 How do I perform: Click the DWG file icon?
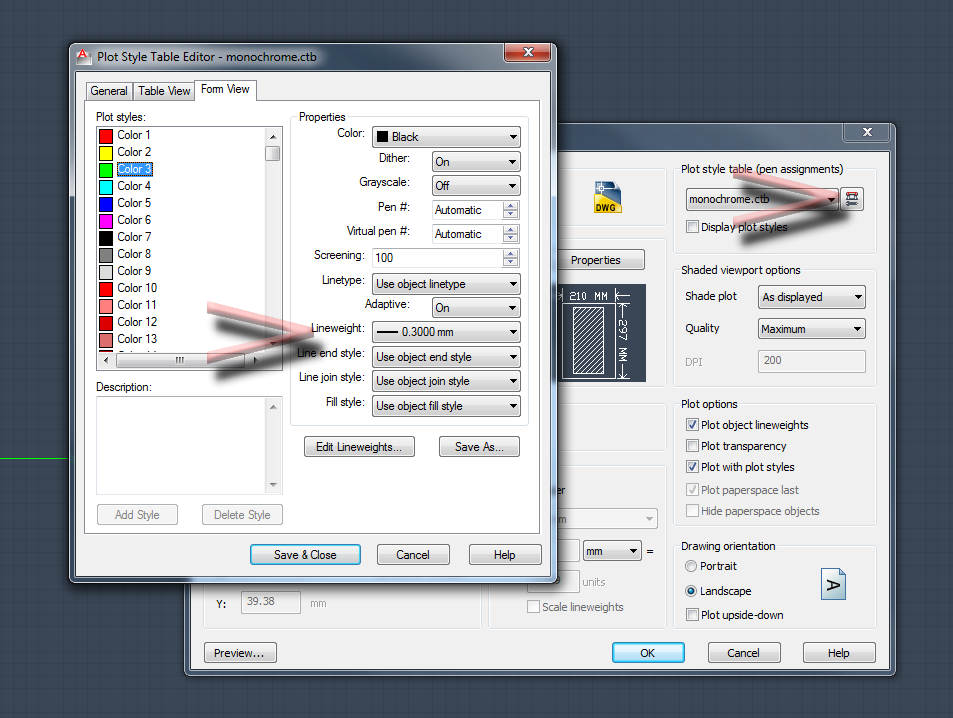(x=606, y=196)
